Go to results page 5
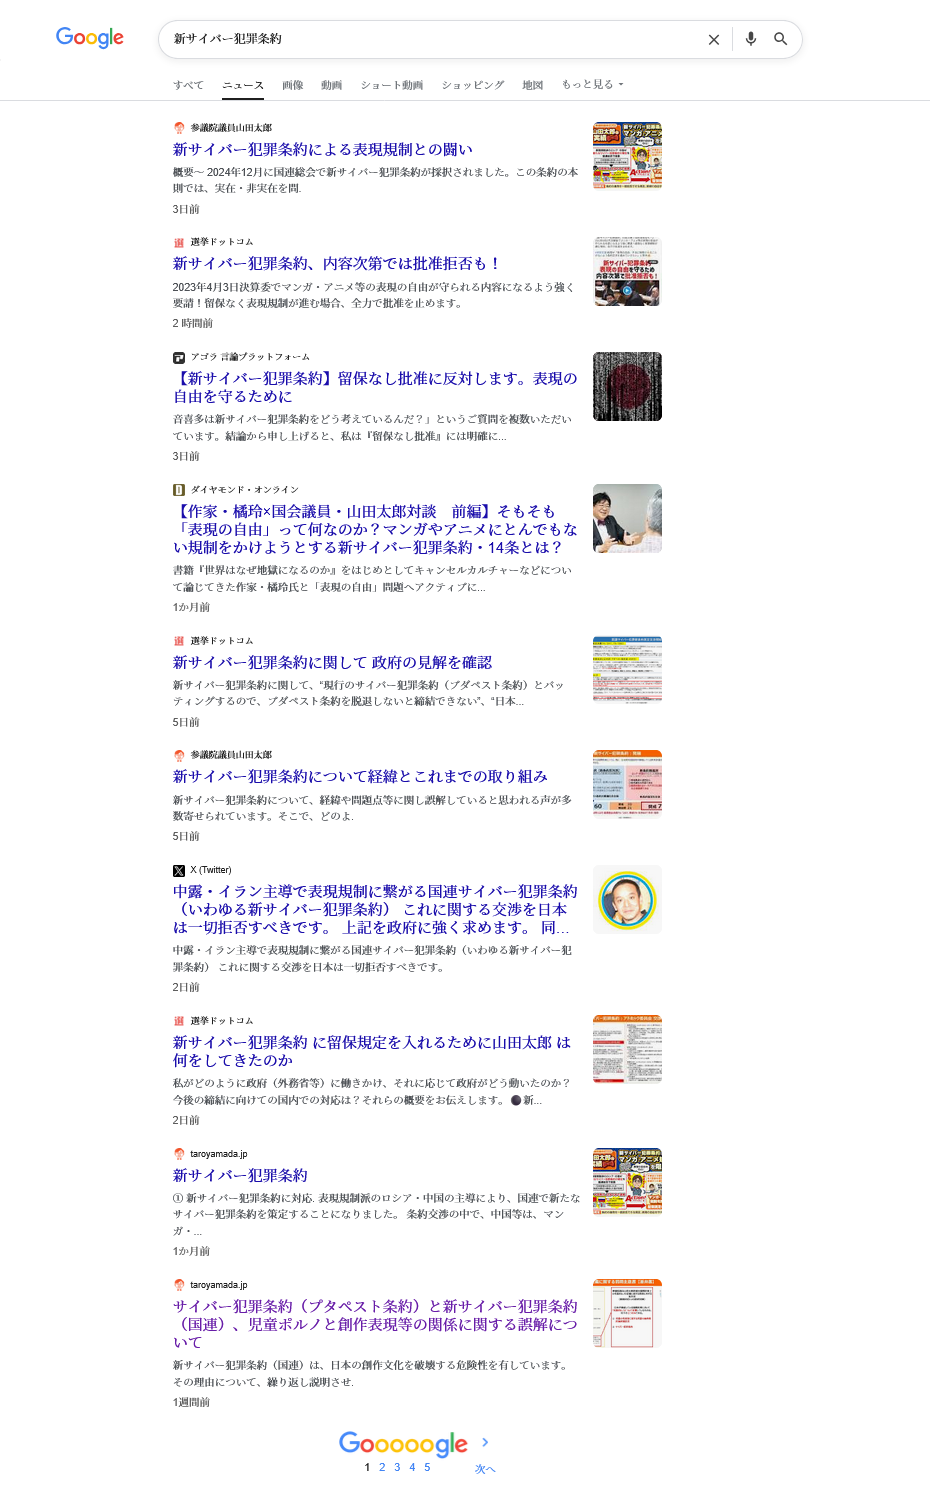 pos(427,1467)
